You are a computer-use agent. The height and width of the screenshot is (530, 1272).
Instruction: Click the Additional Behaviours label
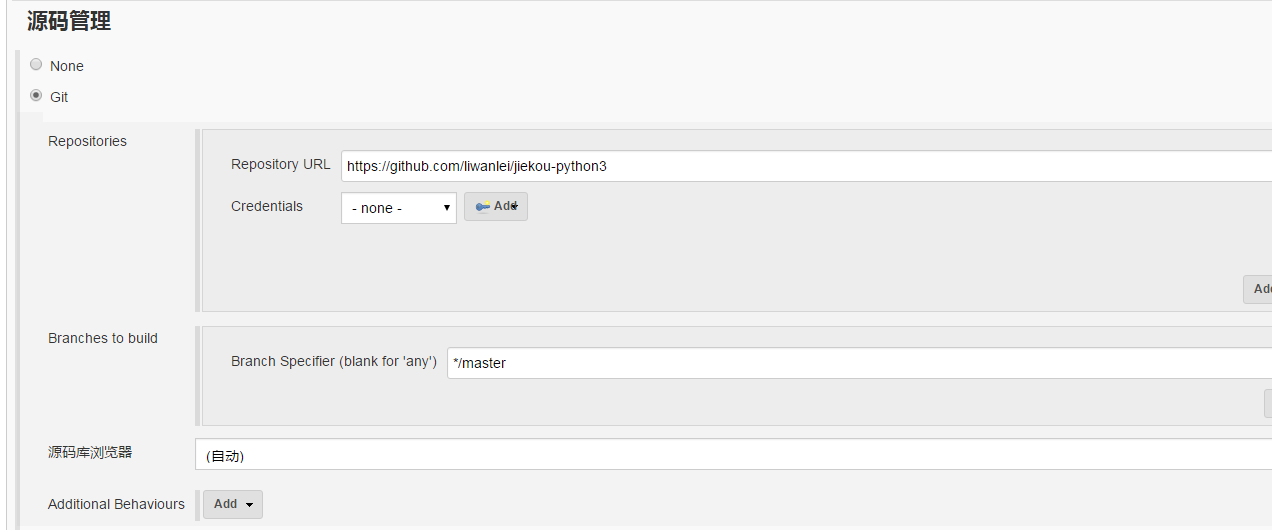(117, 504)
